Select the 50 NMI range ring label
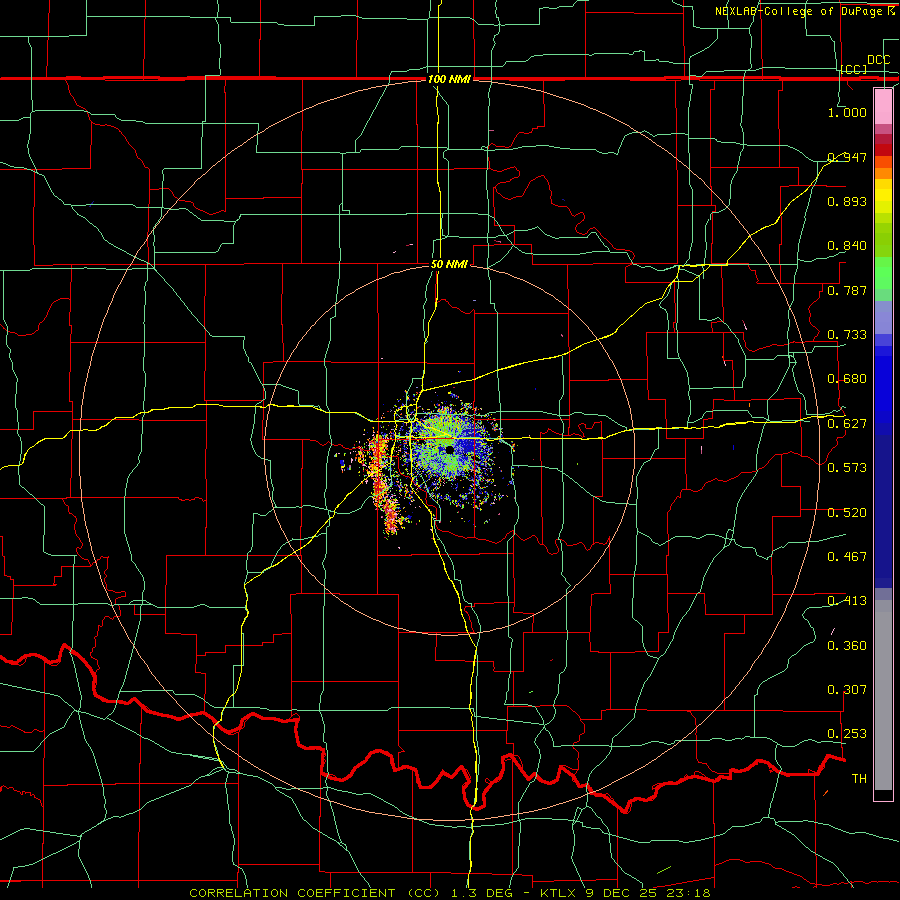900x900 pixels. tap(449, 264)
